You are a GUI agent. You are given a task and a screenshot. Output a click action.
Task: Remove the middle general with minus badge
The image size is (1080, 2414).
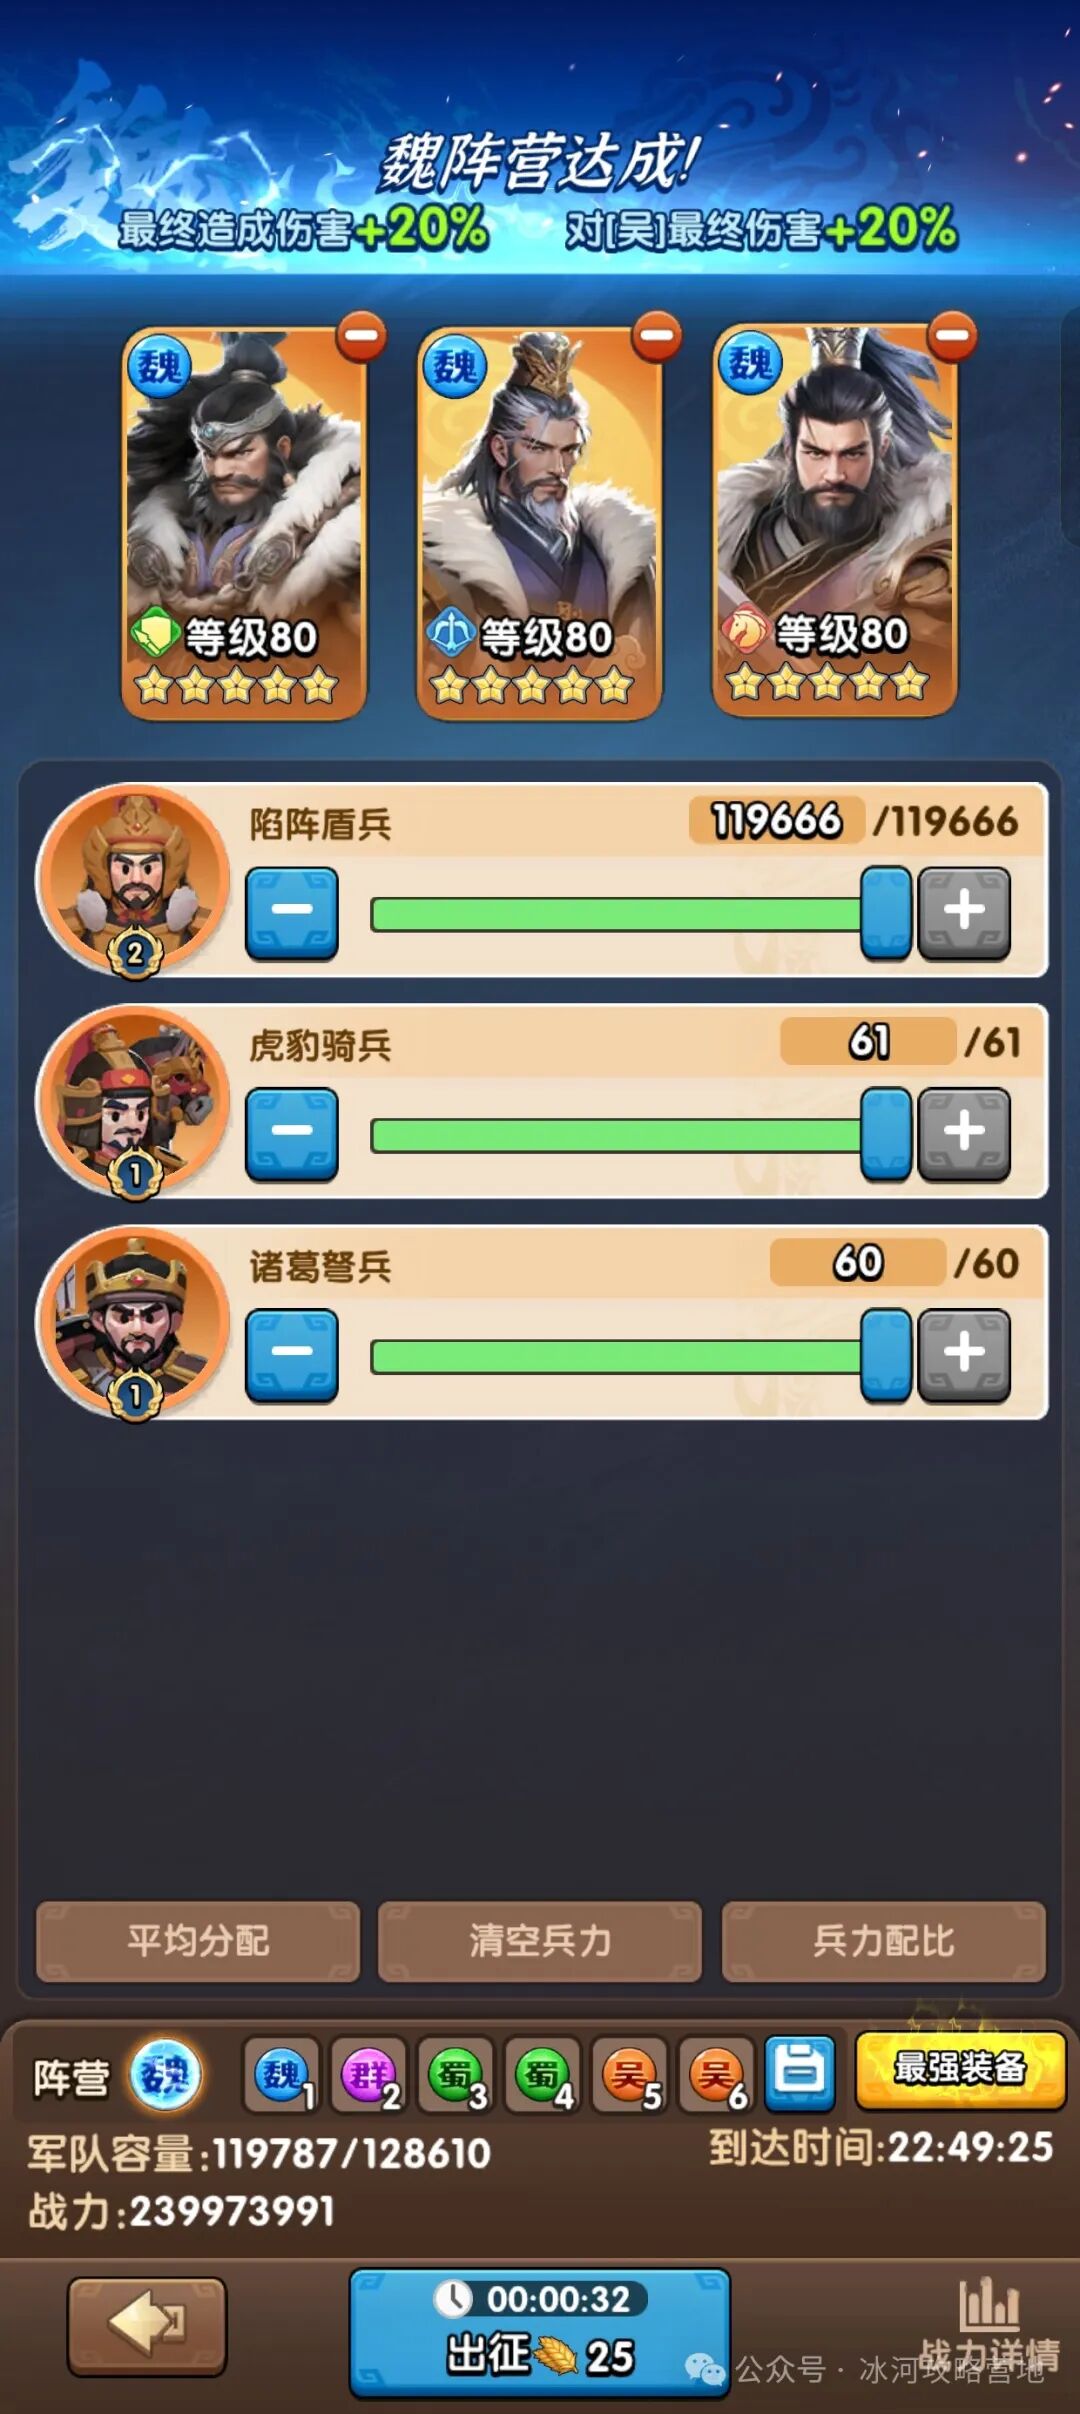pos(657,337)
